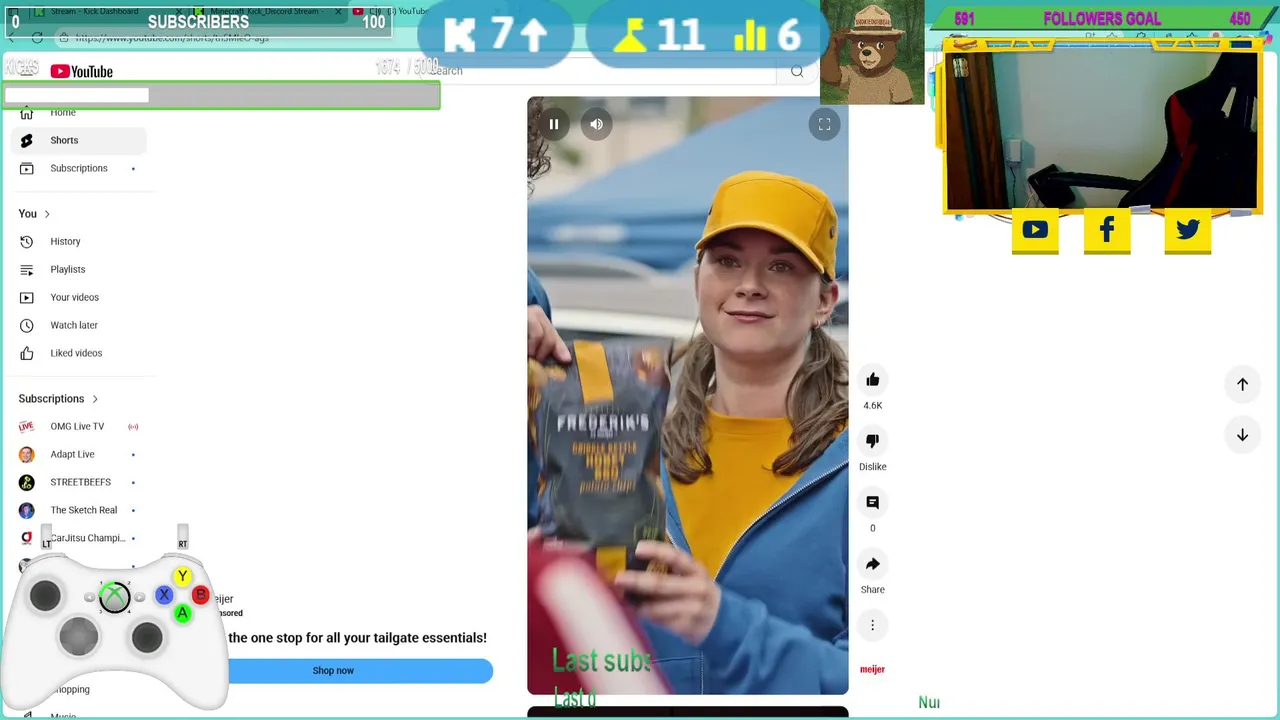The width and height of the screenshot is (1280, 720).
Task: Open the Short's comments
Action: click(x=872, y=502)
